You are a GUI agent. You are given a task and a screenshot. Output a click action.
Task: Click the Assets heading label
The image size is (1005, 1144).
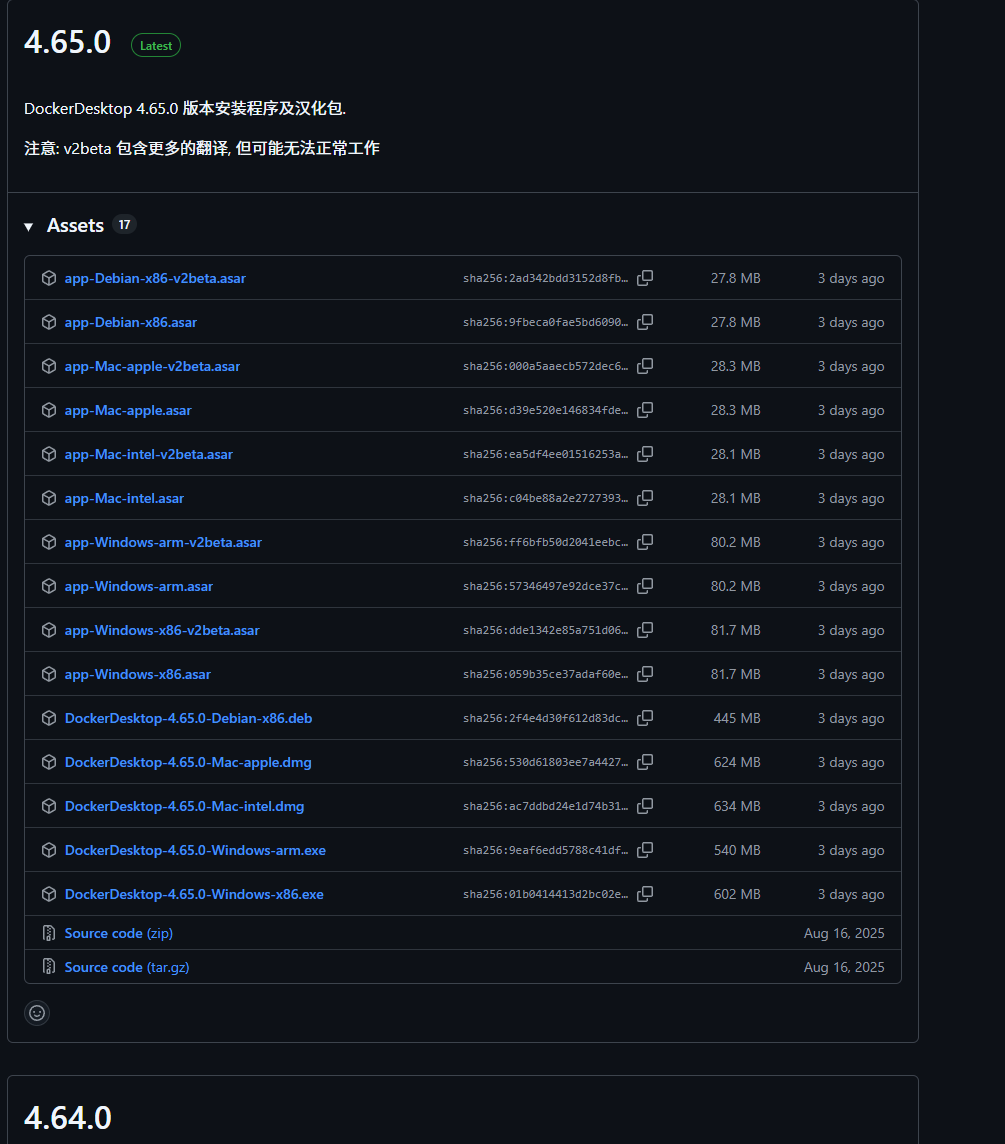point(75,226)
